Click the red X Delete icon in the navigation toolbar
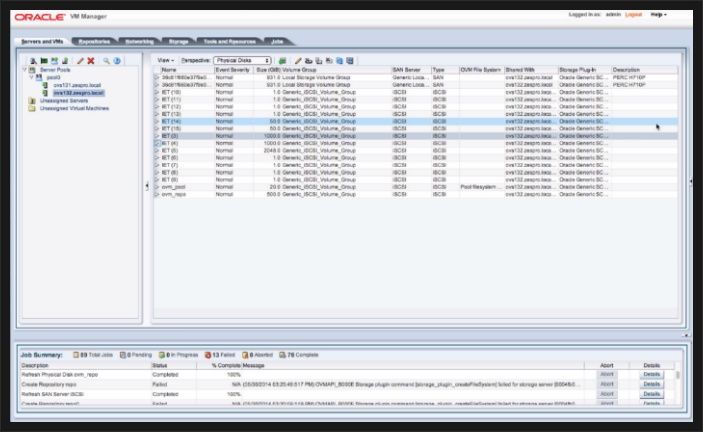Image resolution: width=703 pixels, height=432 pixels. [x=91, y=61]
